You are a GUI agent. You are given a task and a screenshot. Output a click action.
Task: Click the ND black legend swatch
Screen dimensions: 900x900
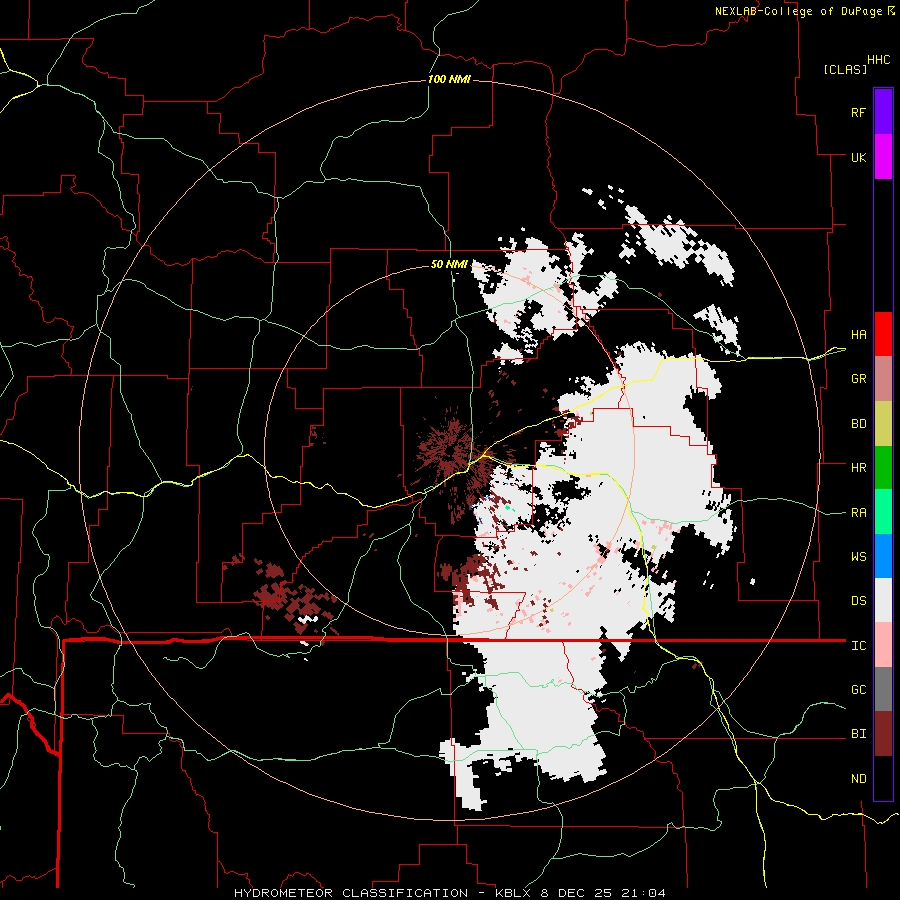point(883,778)
